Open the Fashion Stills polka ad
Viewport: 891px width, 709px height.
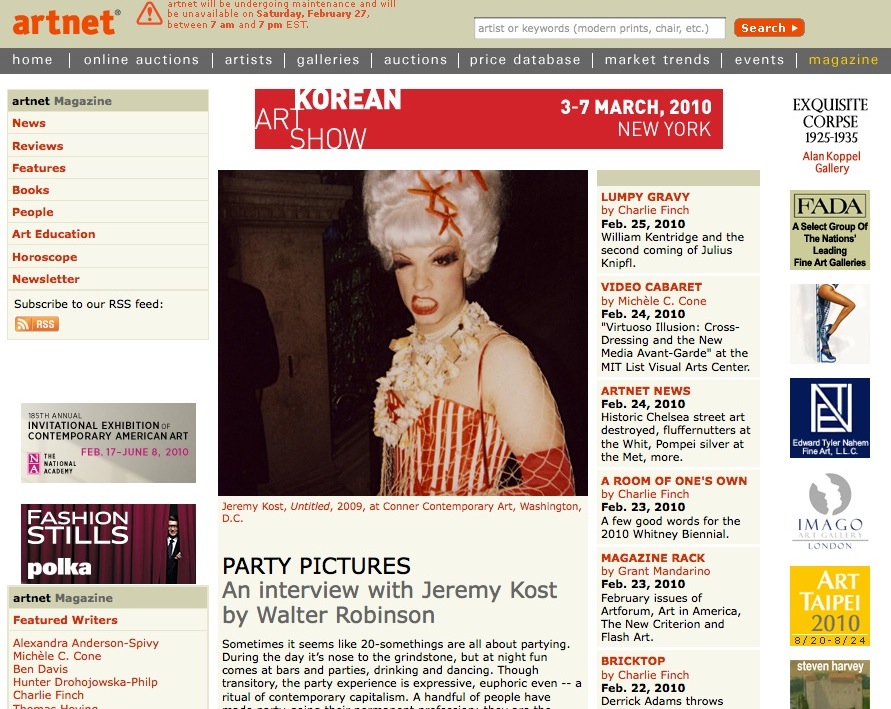click(x=108, y=543)
